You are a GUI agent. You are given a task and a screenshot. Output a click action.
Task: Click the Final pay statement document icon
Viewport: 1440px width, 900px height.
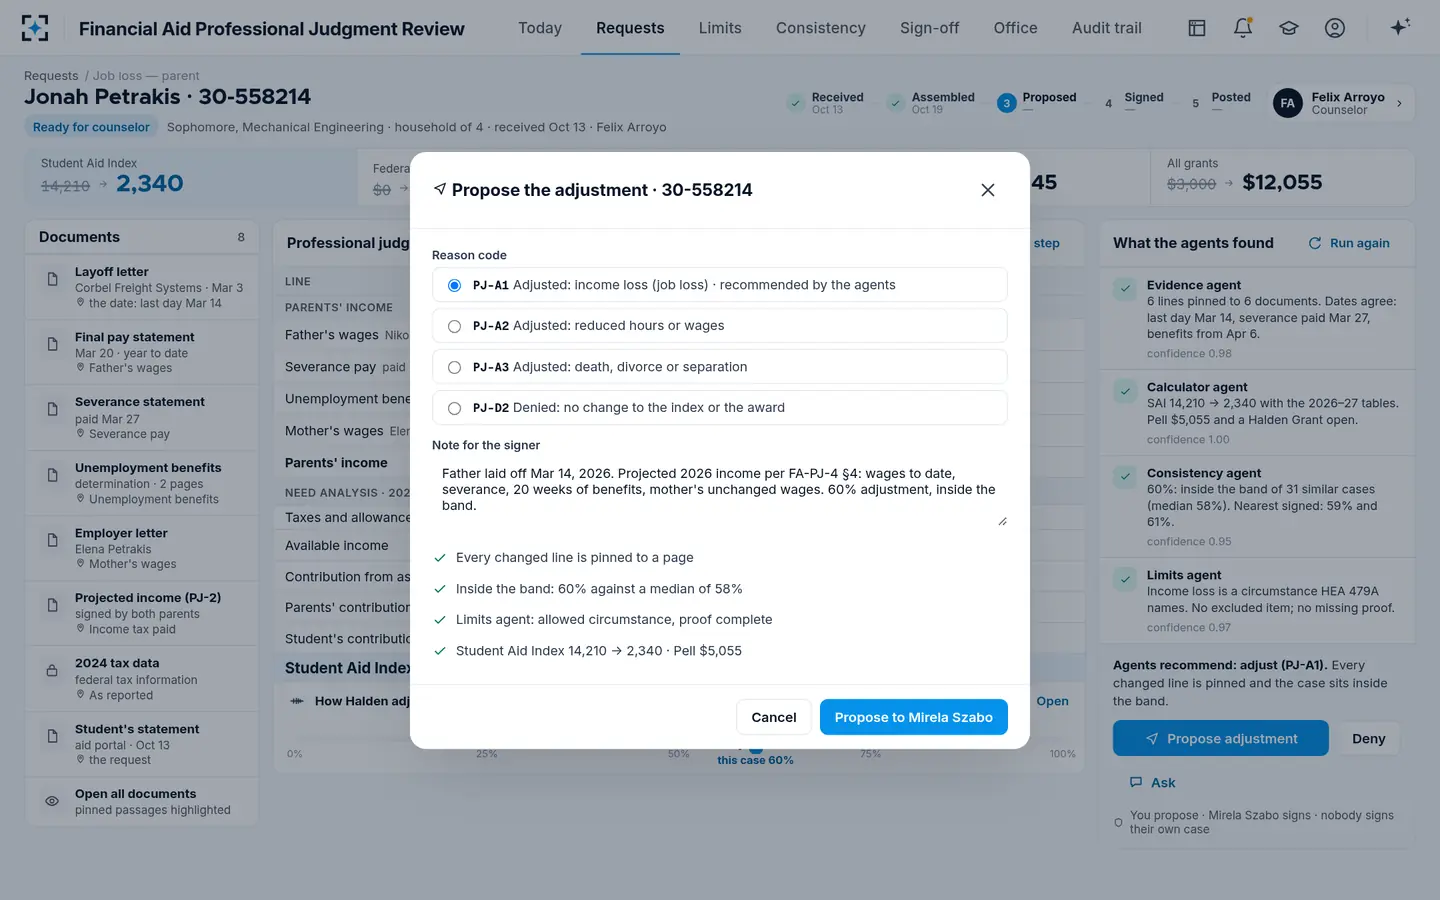(52, 344)
